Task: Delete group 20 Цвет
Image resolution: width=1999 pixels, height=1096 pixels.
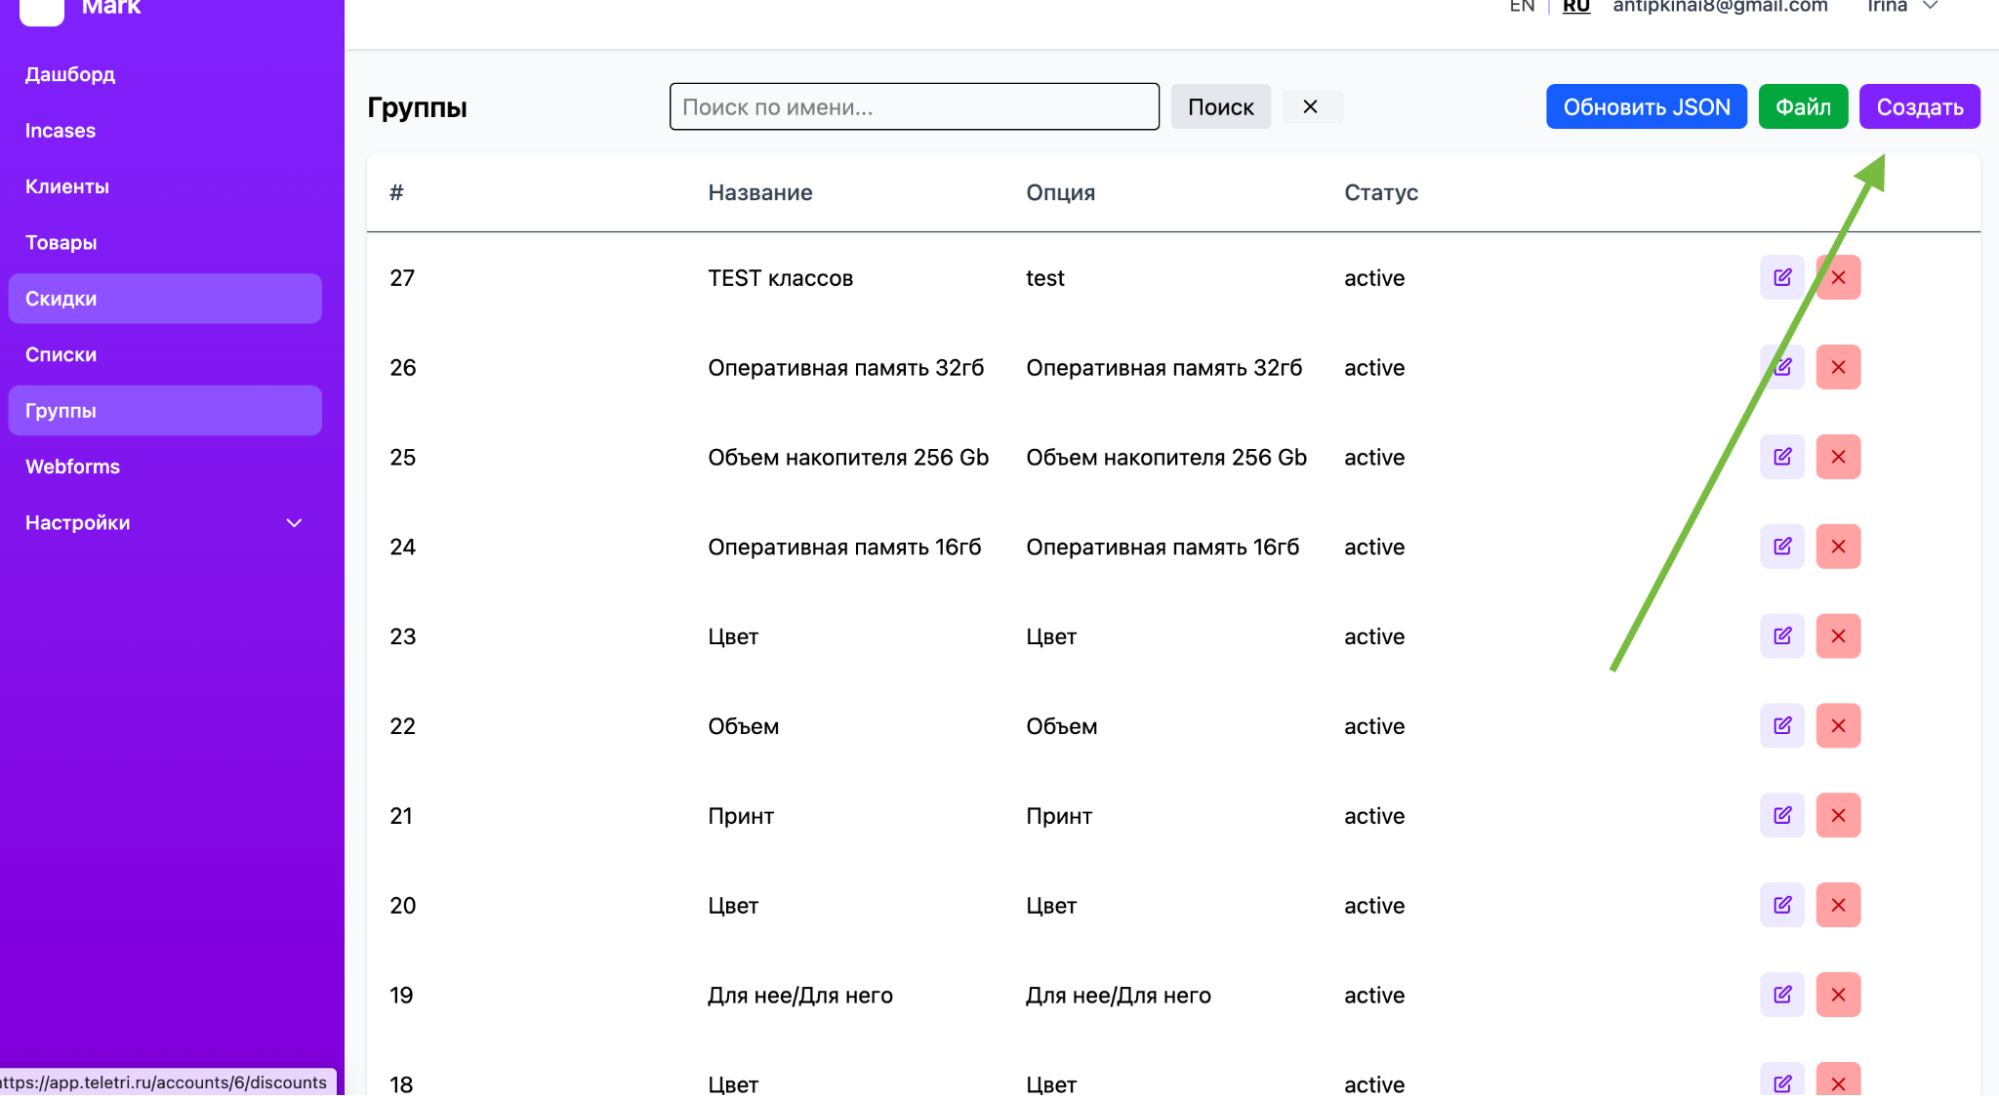Action: pyautogui.click(x=1838, y=905)
